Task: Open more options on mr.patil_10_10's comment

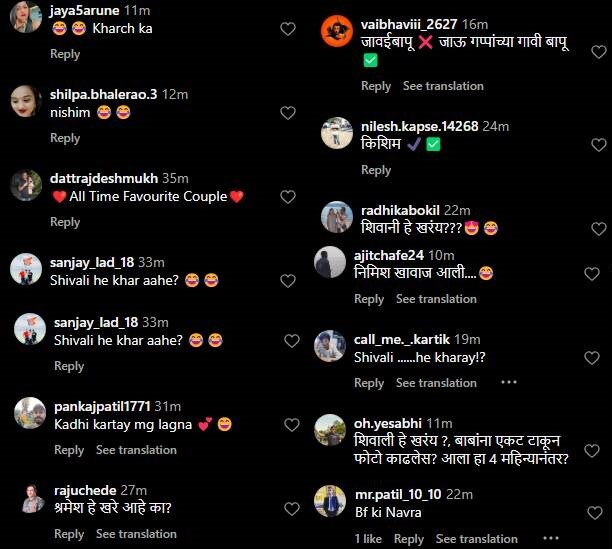Action: [551, 538]
